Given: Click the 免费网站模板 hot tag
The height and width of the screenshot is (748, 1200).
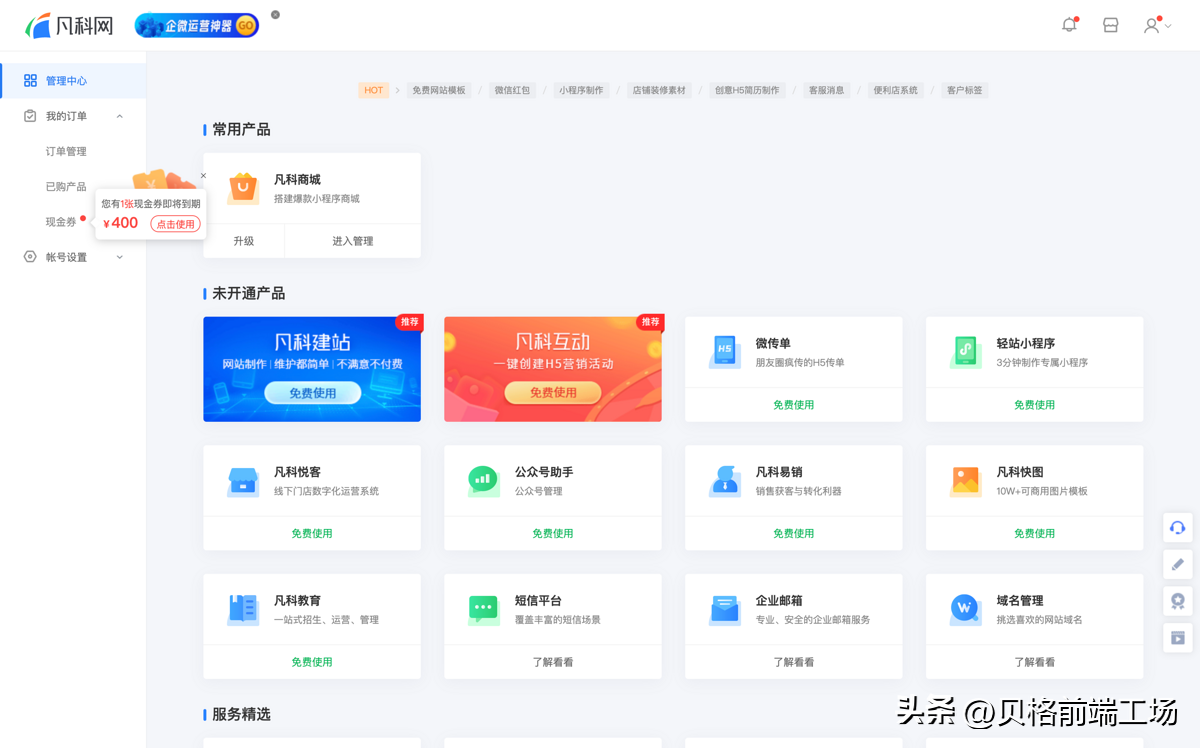Looking at the screenshot, I should point(439,90).
